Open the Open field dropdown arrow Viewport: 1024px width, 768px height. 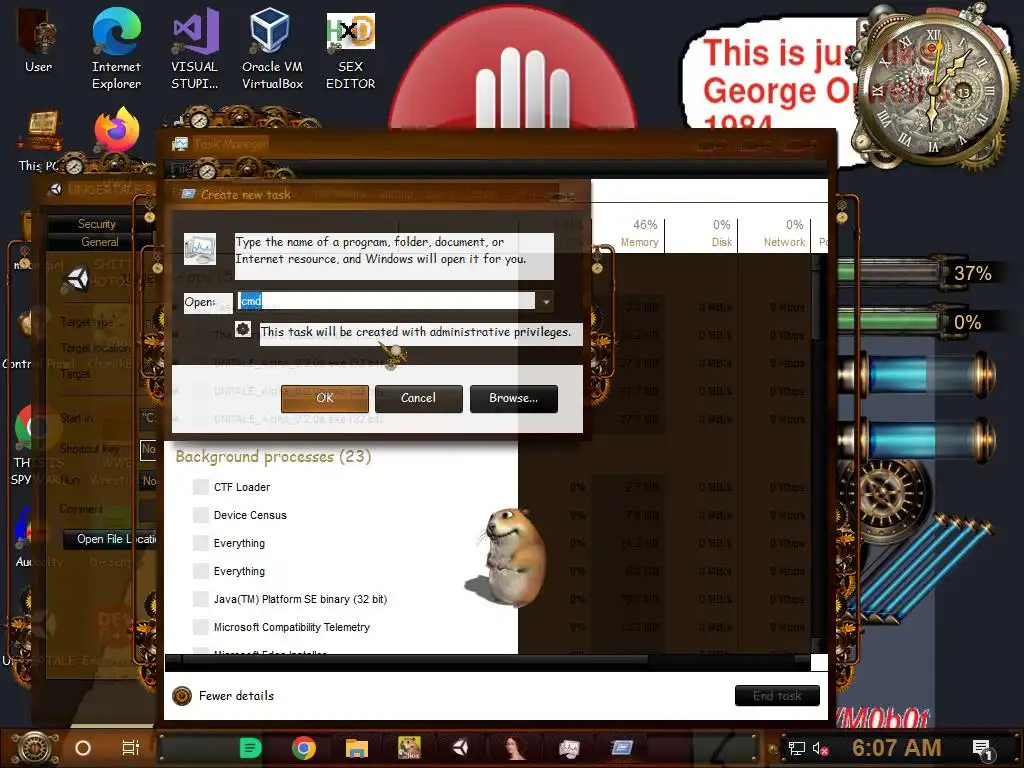point(546,301)
